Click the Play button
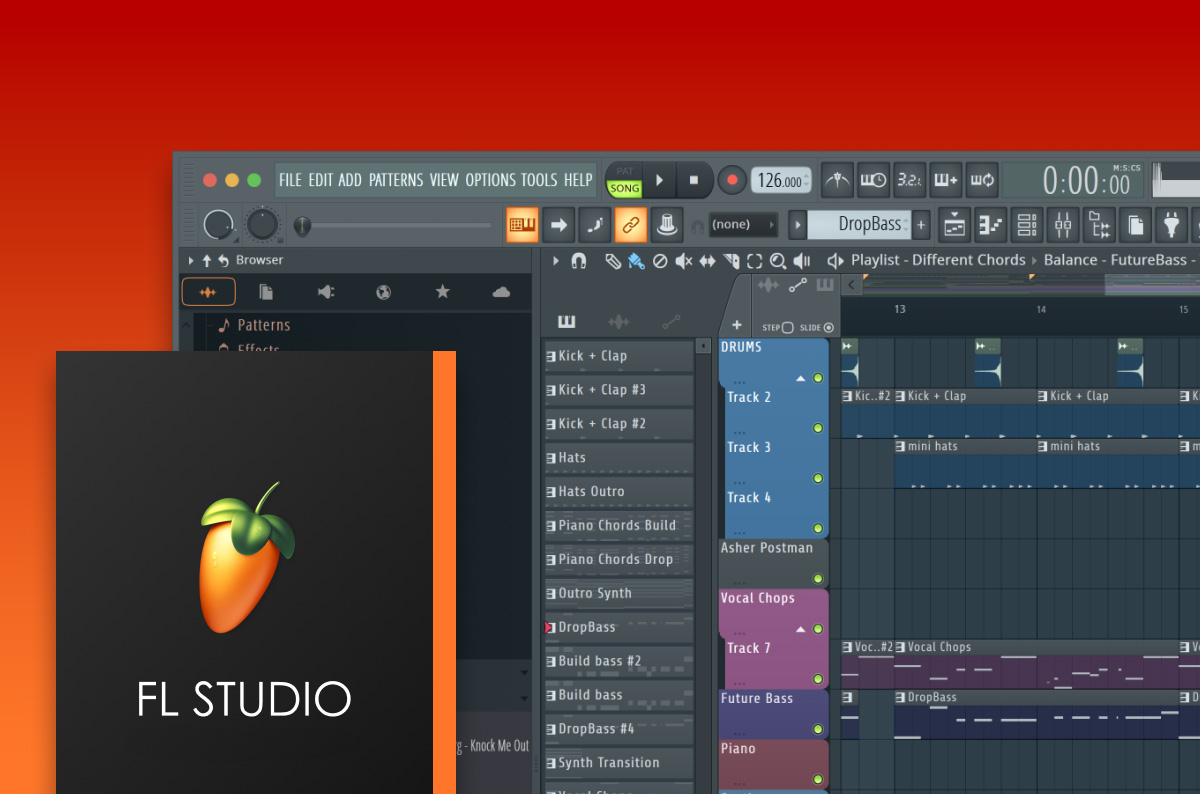 [x=659, y=180]
